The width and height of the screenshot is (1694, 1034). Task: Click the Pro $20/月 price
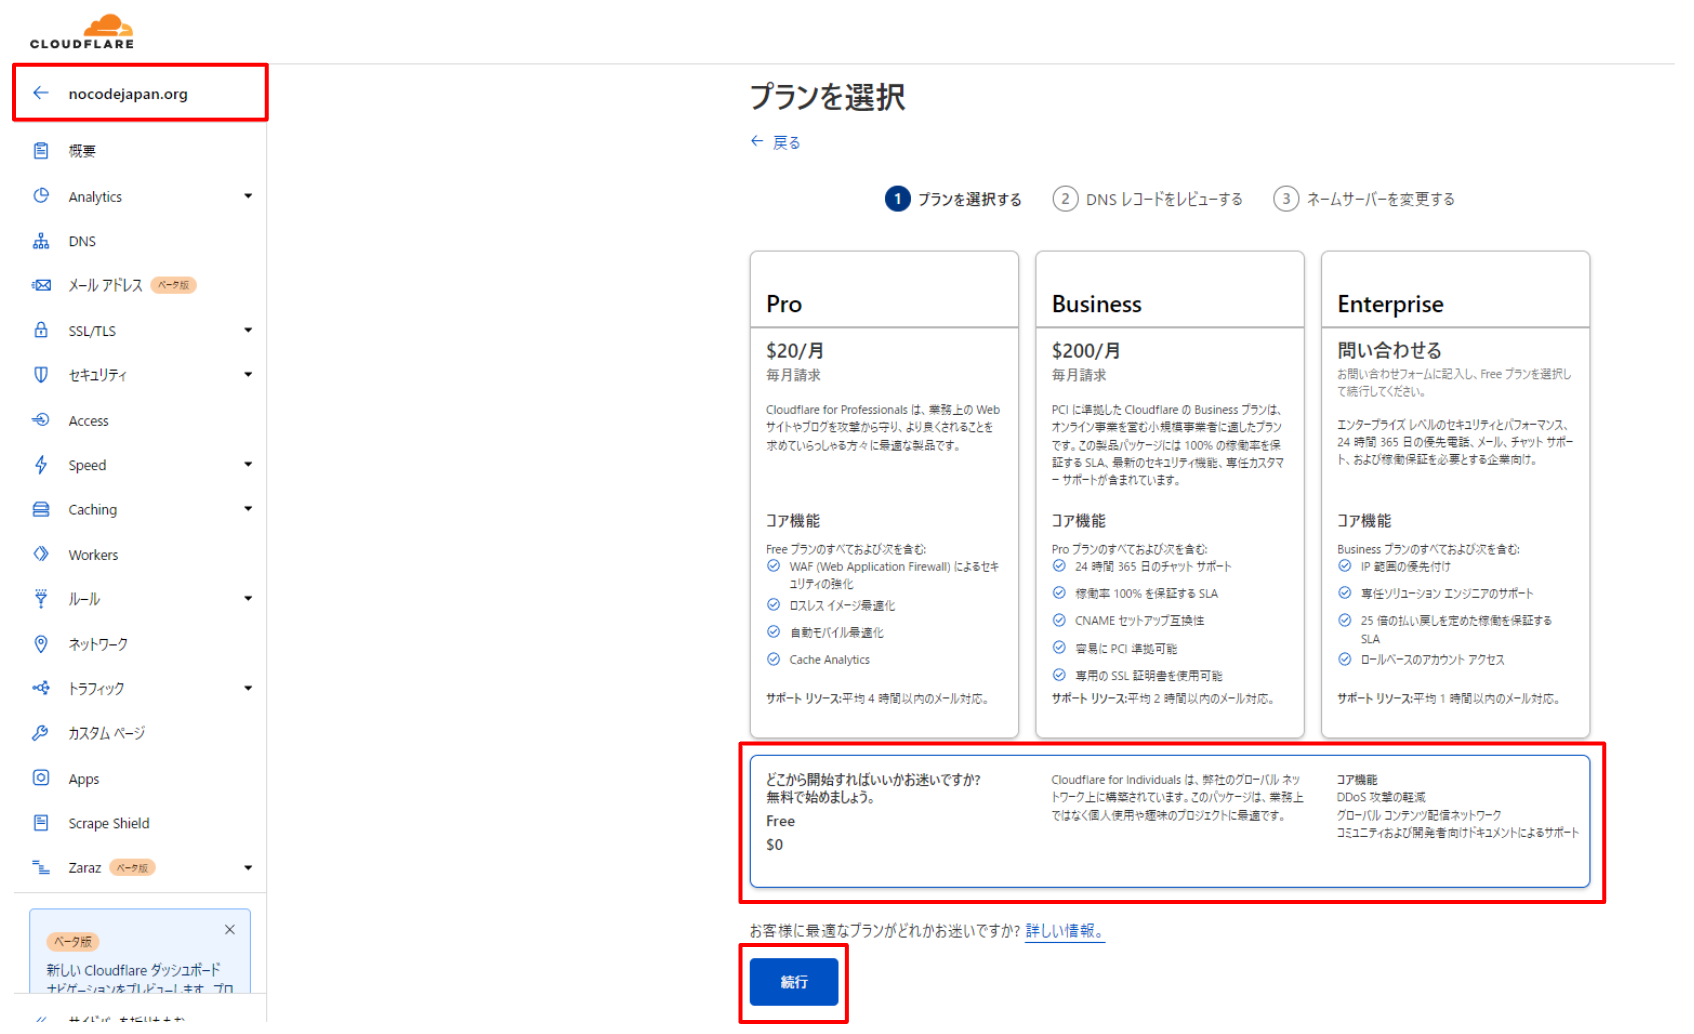click(795, 351)
